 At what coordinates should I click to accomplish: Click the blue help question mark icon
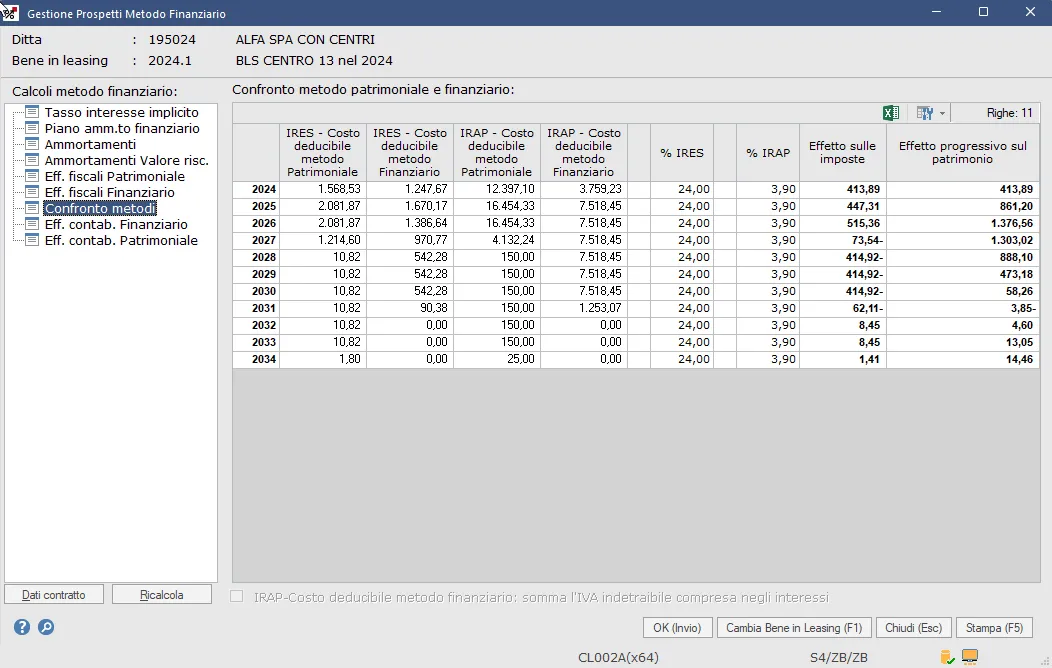tap(22, 627)
